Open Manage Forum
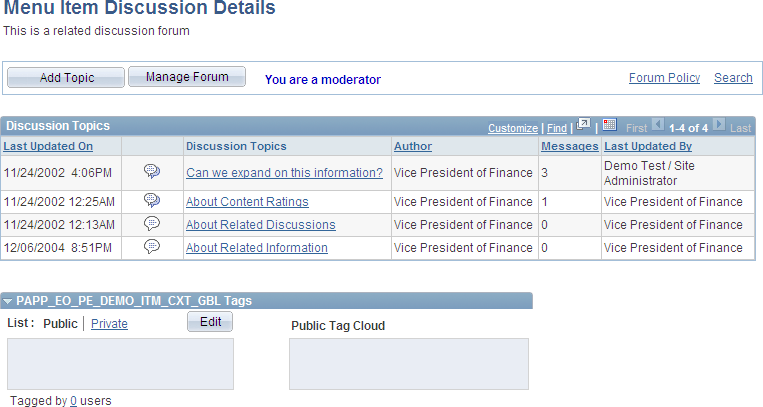The height and width of the screenshot is (407, 763). point(187,76)
